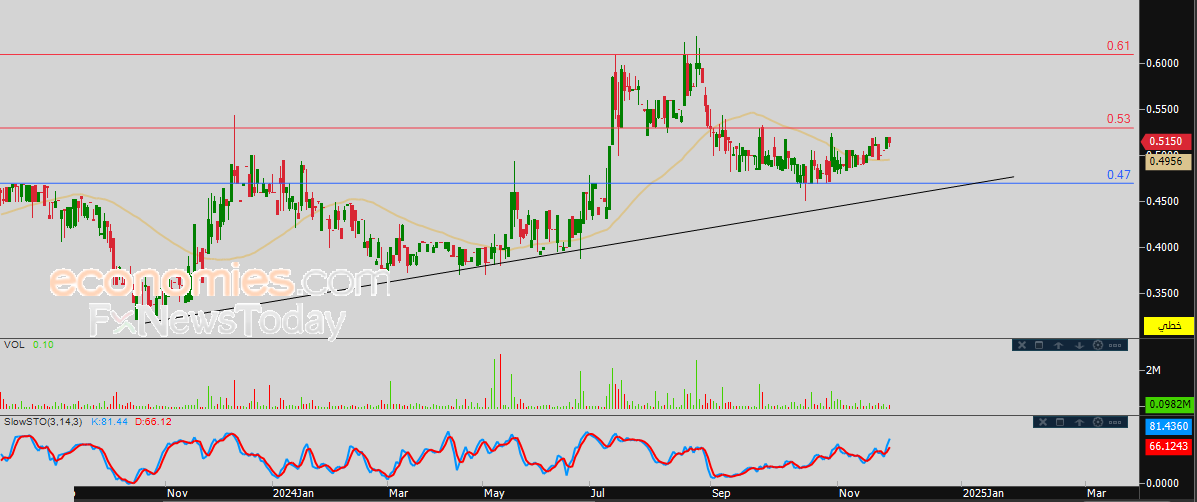Click the Nov label near 2025Jan

click(848, 494)
